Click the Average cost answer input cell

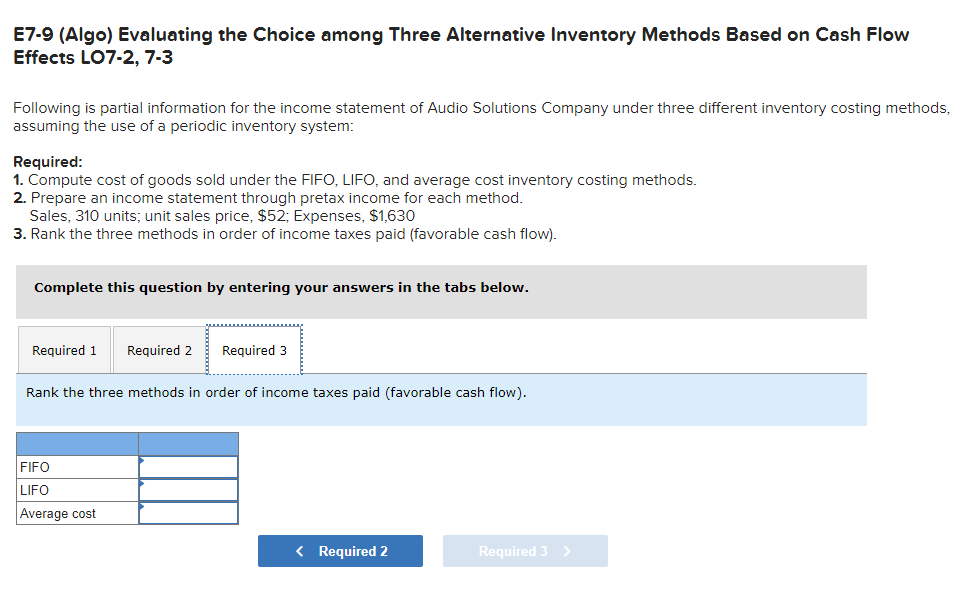coord(190,513)
